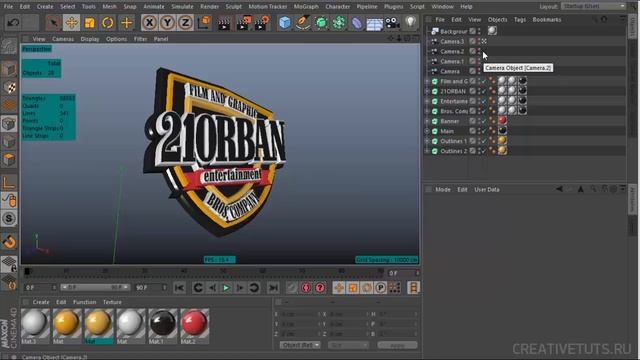640x360 pixels.
Task: Select the Live Selection arrow tool
Action: [53, 22]
